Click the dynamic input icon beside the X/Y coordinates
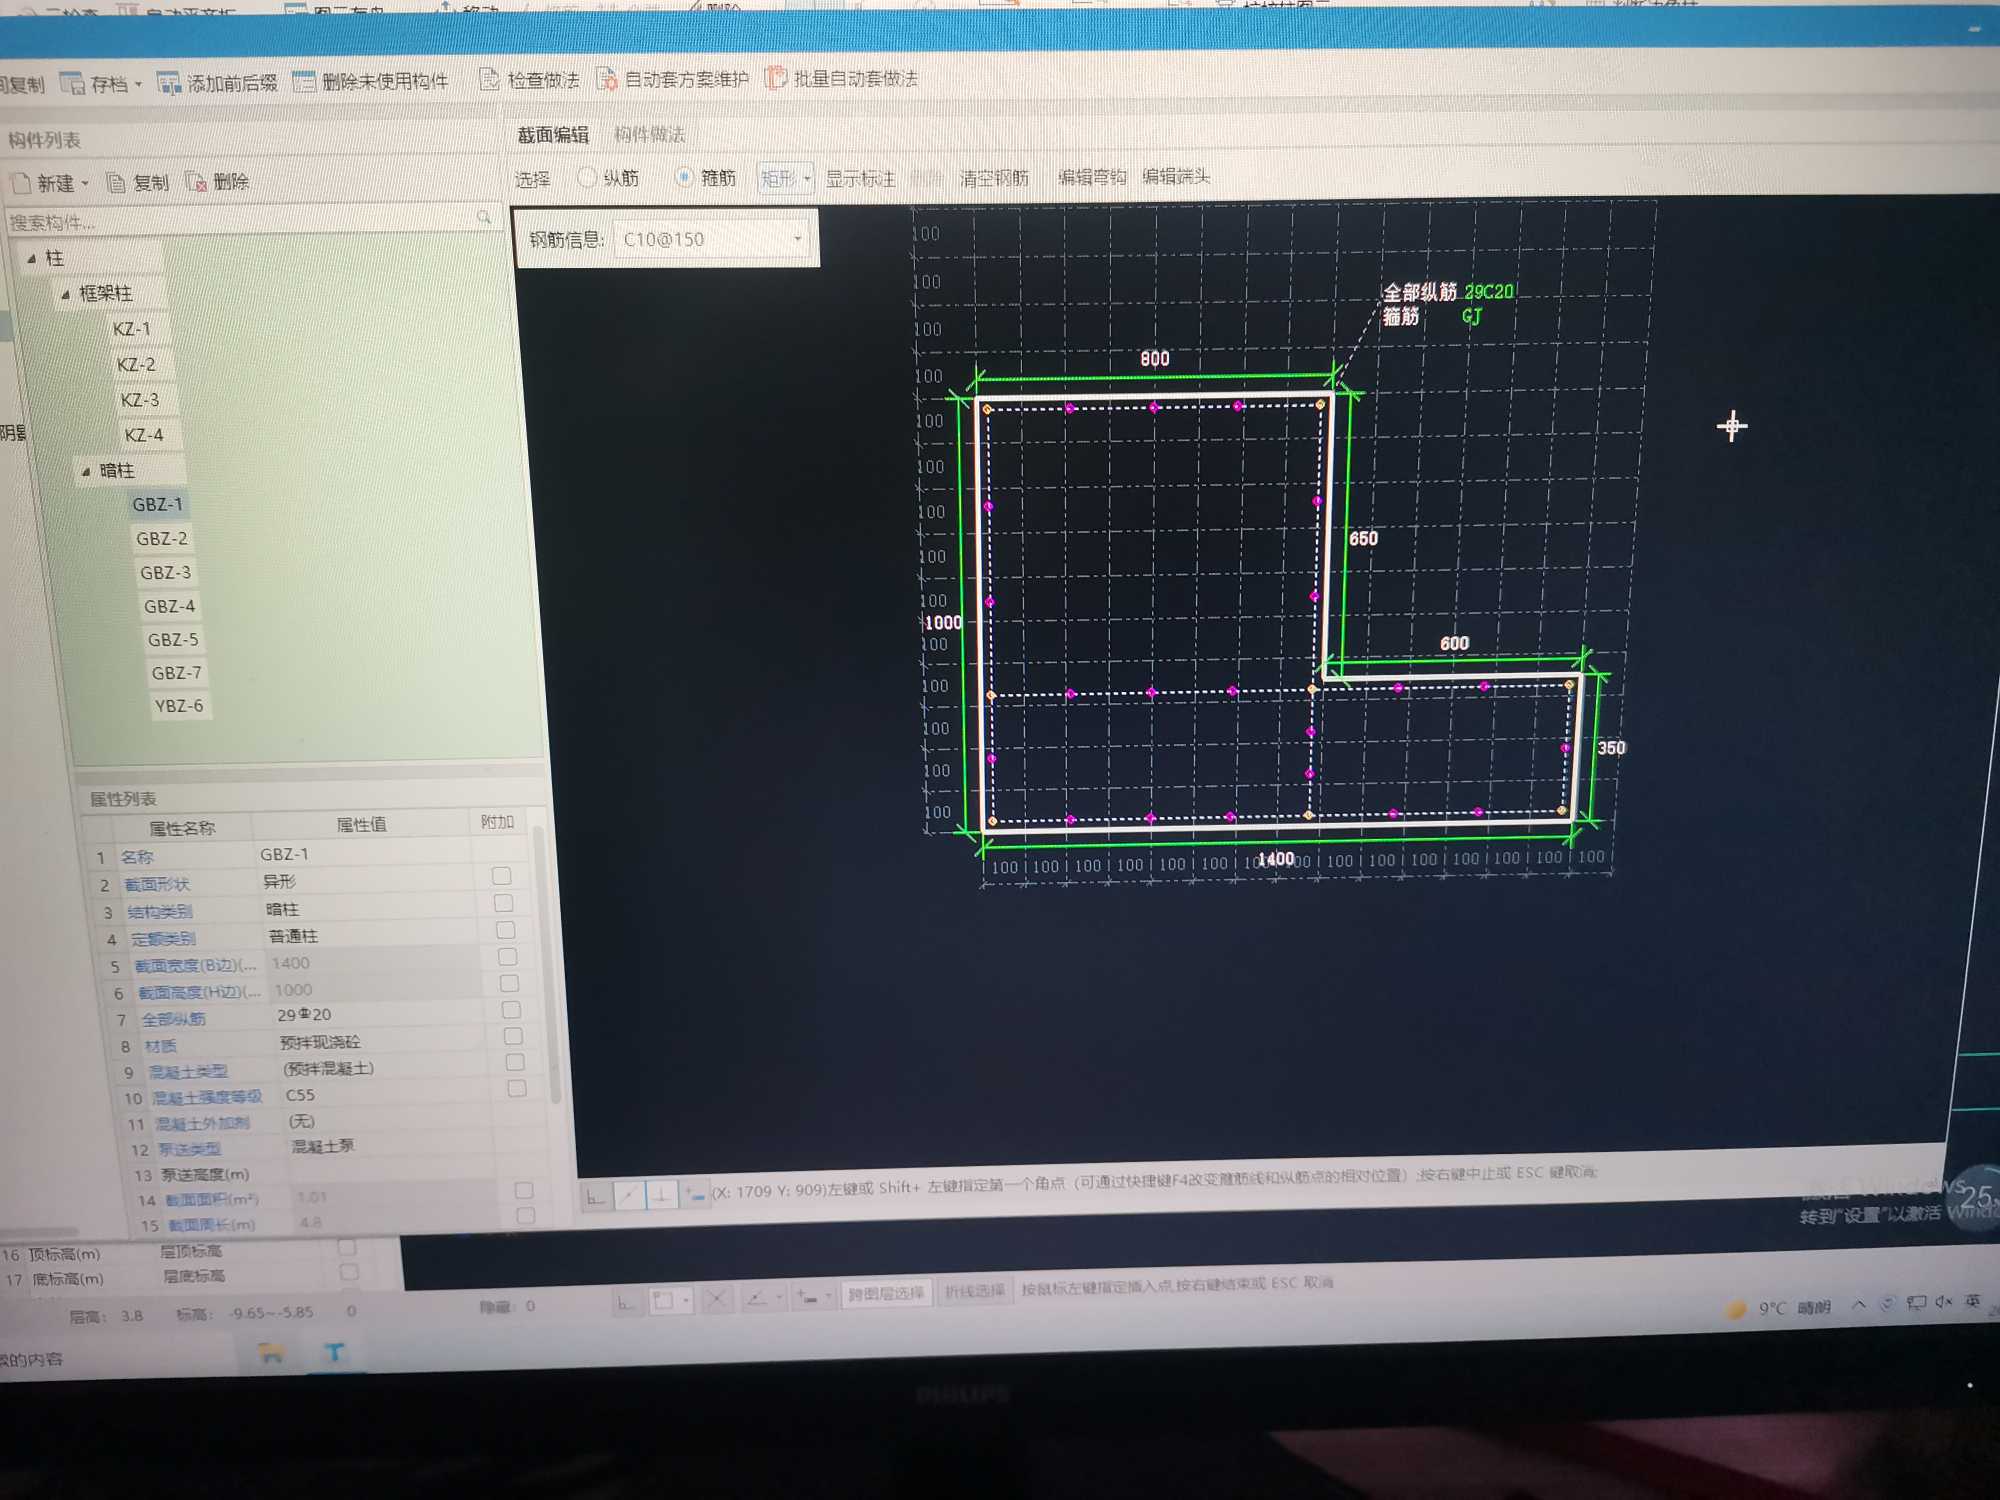Screen dimensions: 2000x1500 click(x=695, y=1193)
